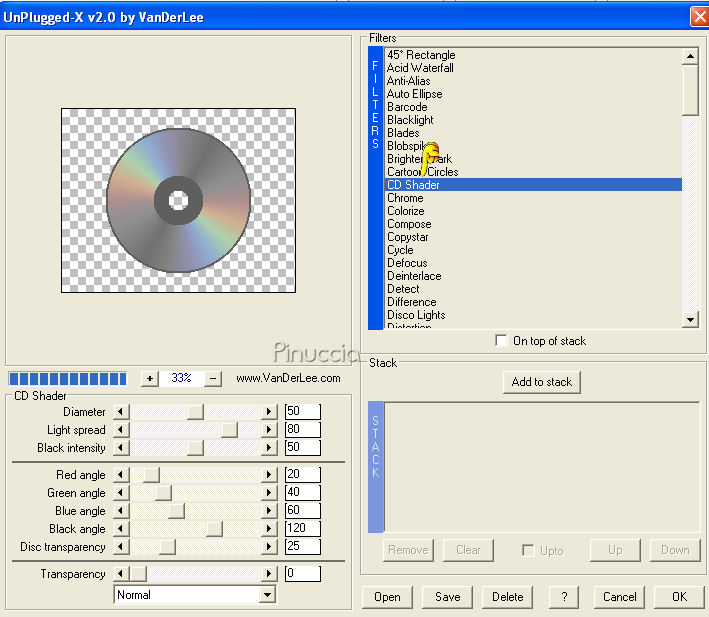Click the Light spread slider thumb
This screenshot has width=709, height=617.
pos(229,430)
